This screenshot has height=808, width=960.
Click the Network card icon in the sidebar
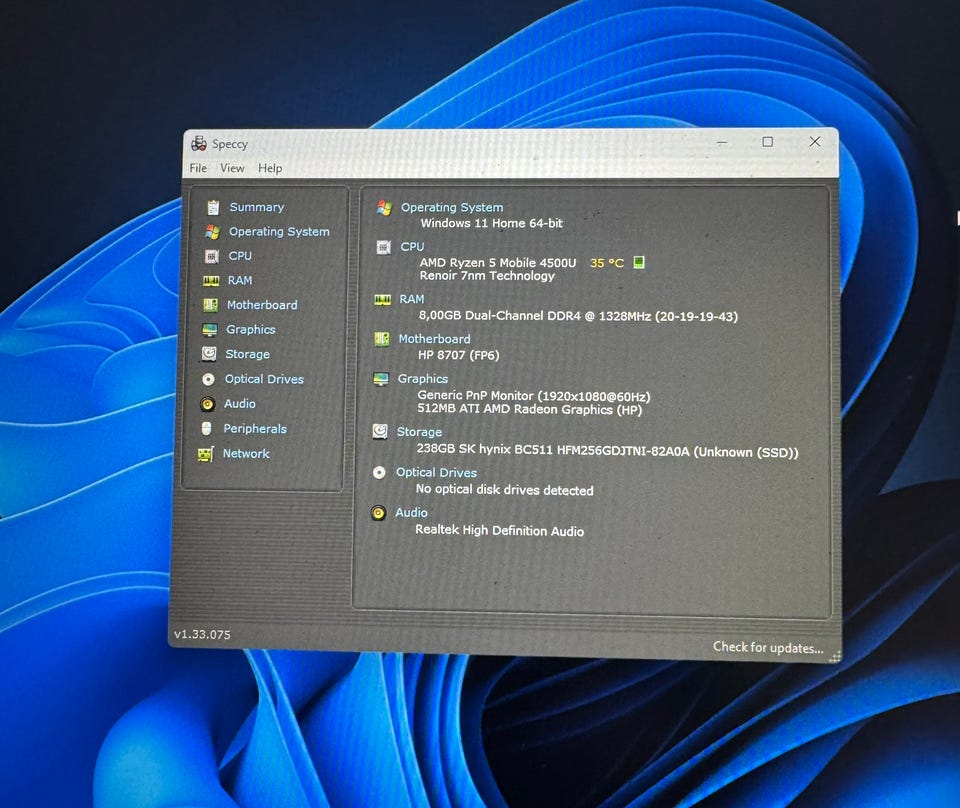pos(205,454)
